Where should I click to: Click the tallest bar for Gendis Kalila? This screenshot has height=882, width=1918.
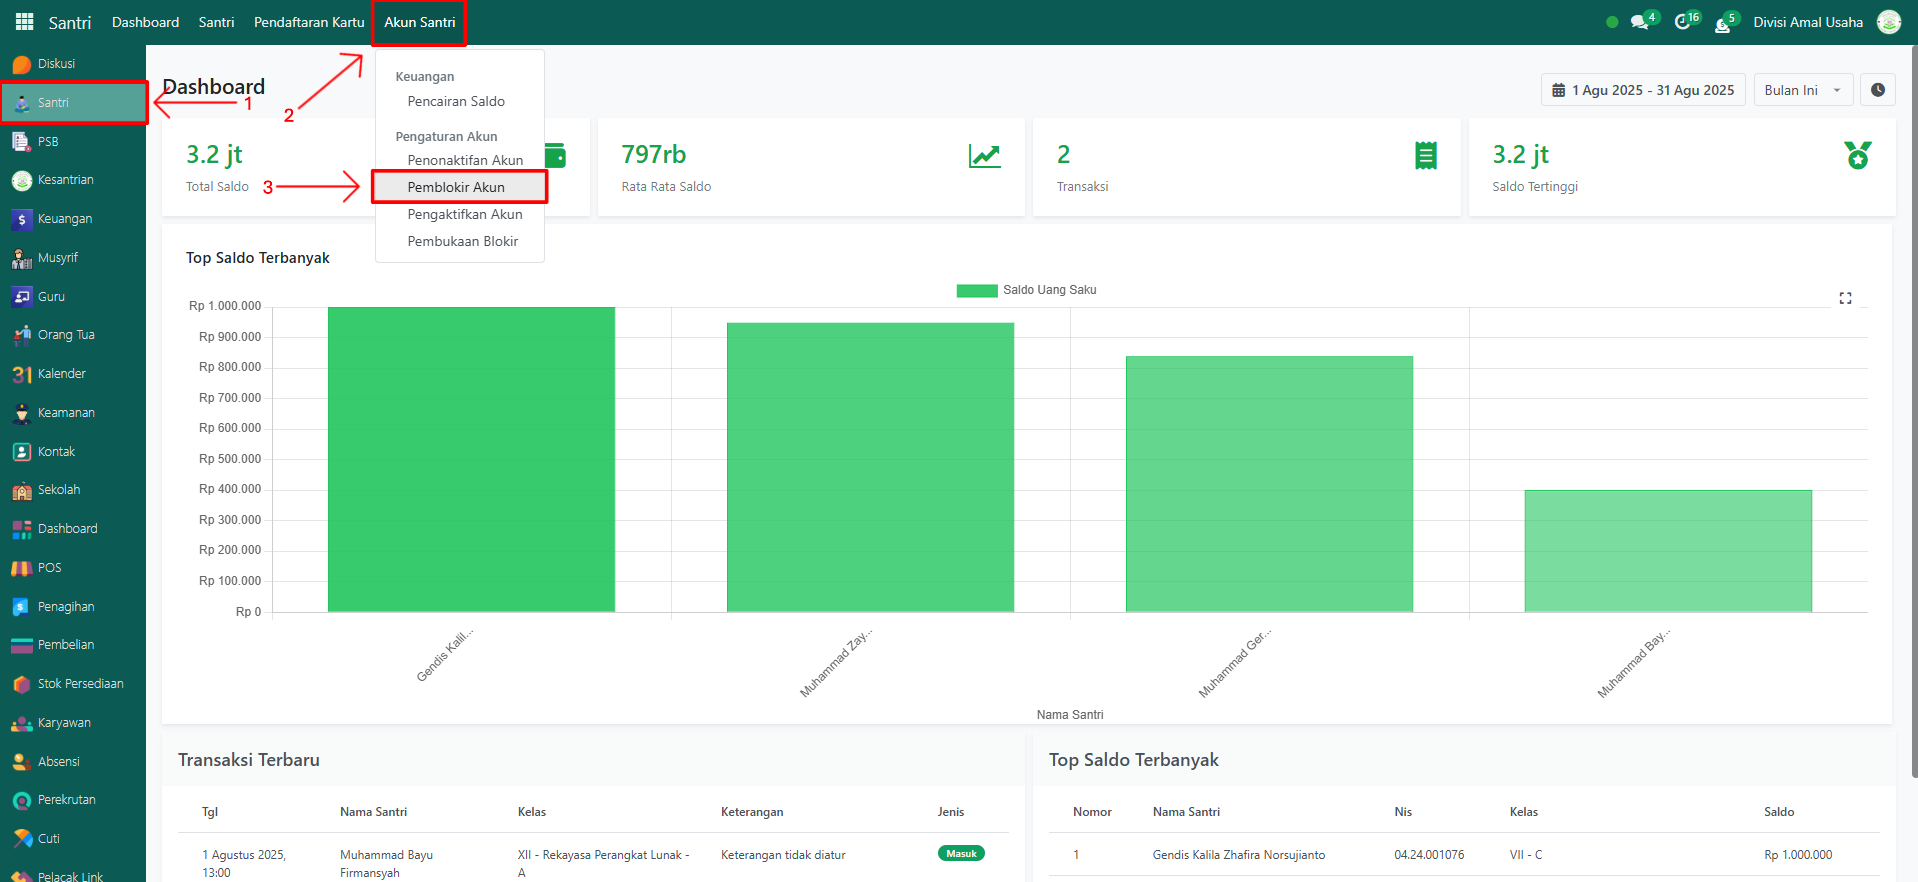tap(471, 459)
